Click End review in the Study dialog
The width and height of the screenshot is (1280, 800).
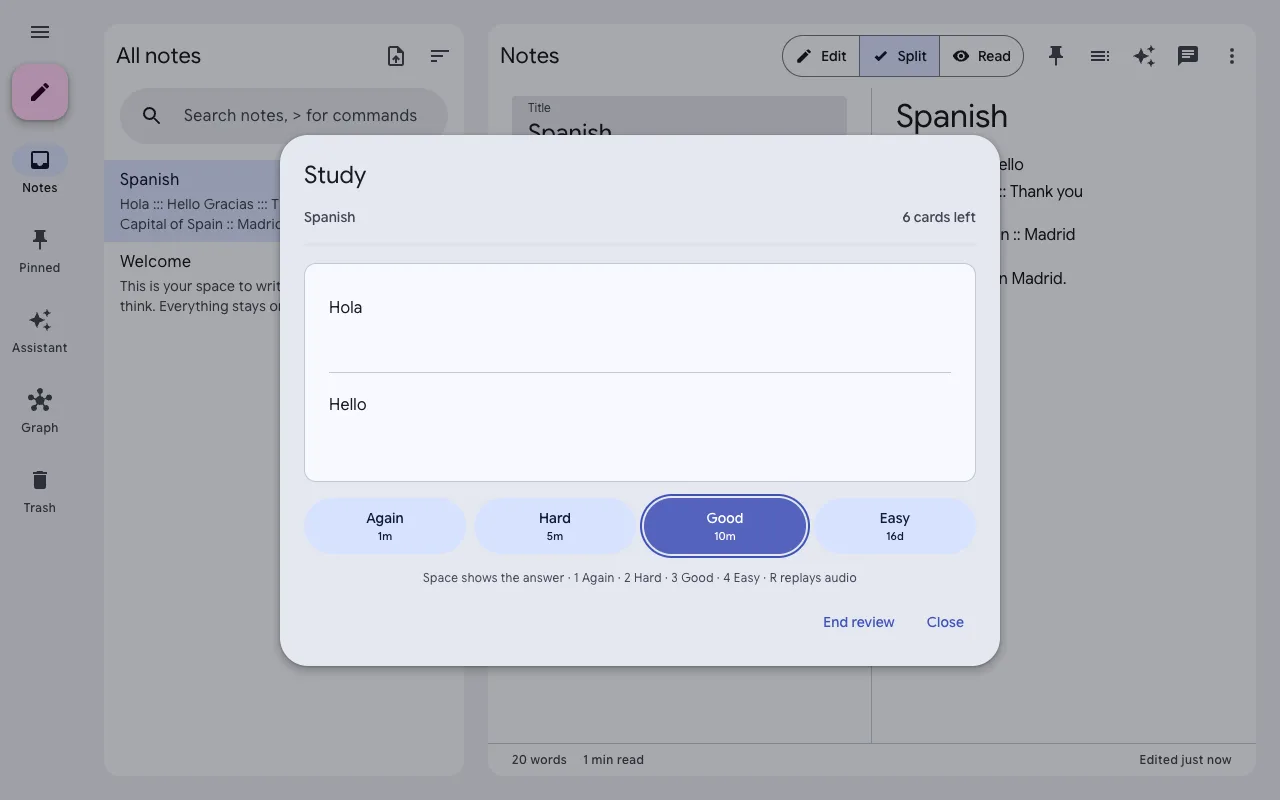coord(859,622)
